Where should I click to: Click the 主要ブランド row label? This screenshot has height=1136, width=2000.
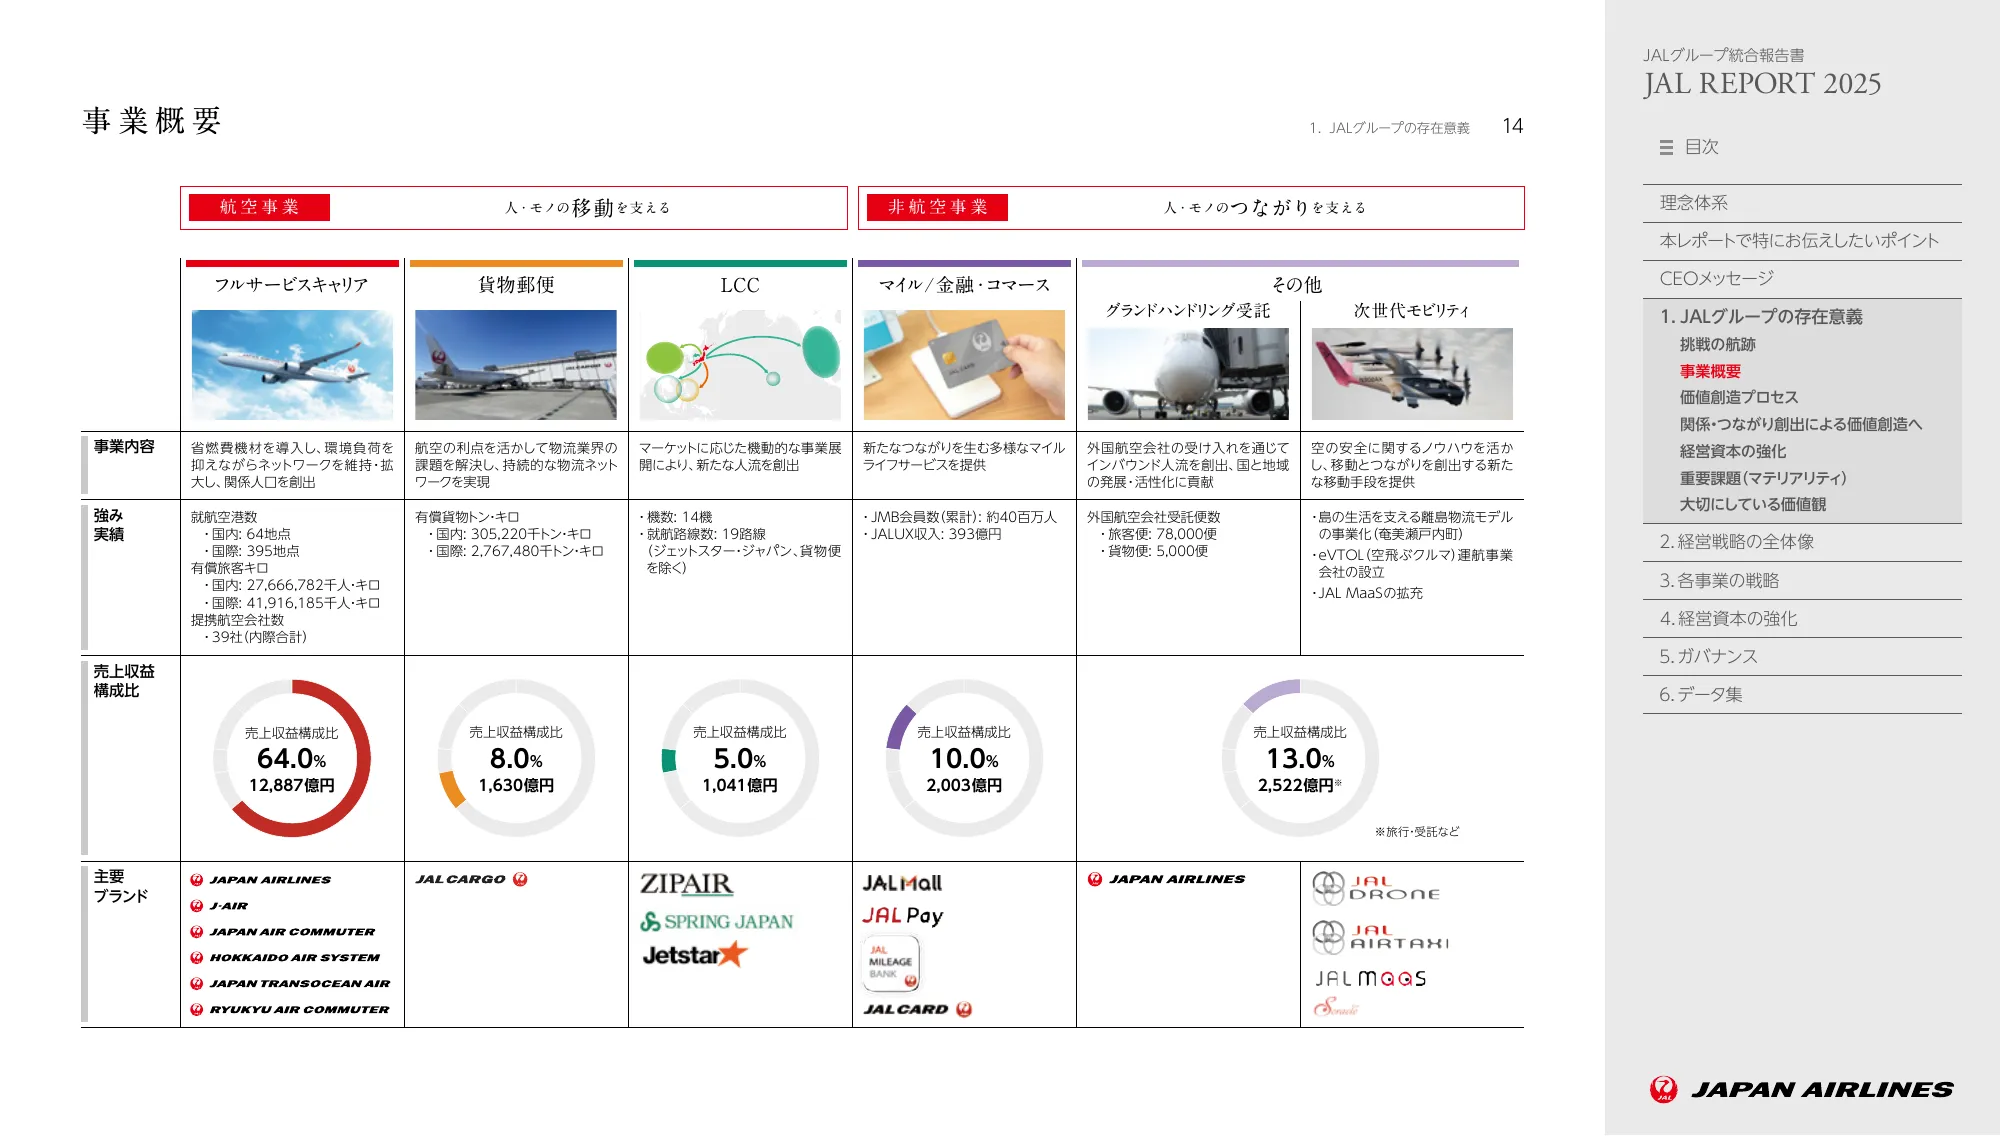121,886
